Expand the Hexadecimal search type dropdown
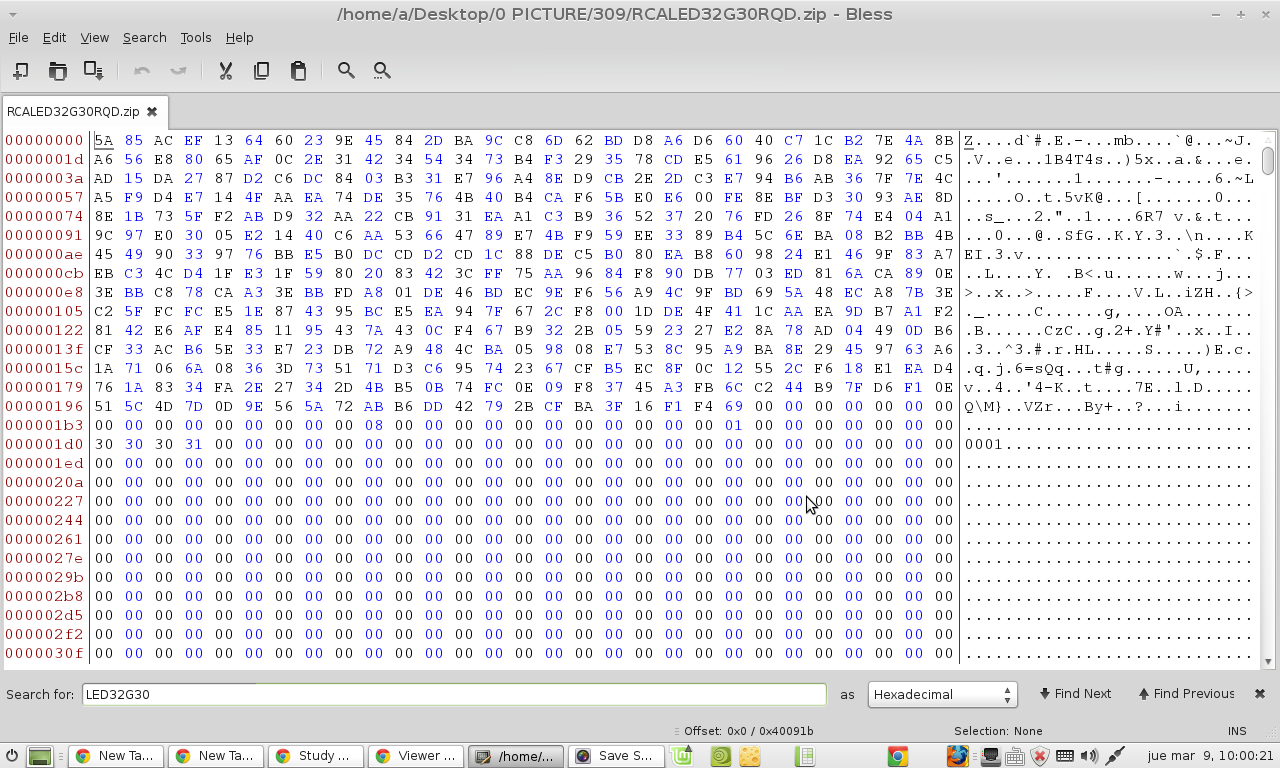Screen dimensions: 1280x768 (941, 694)
